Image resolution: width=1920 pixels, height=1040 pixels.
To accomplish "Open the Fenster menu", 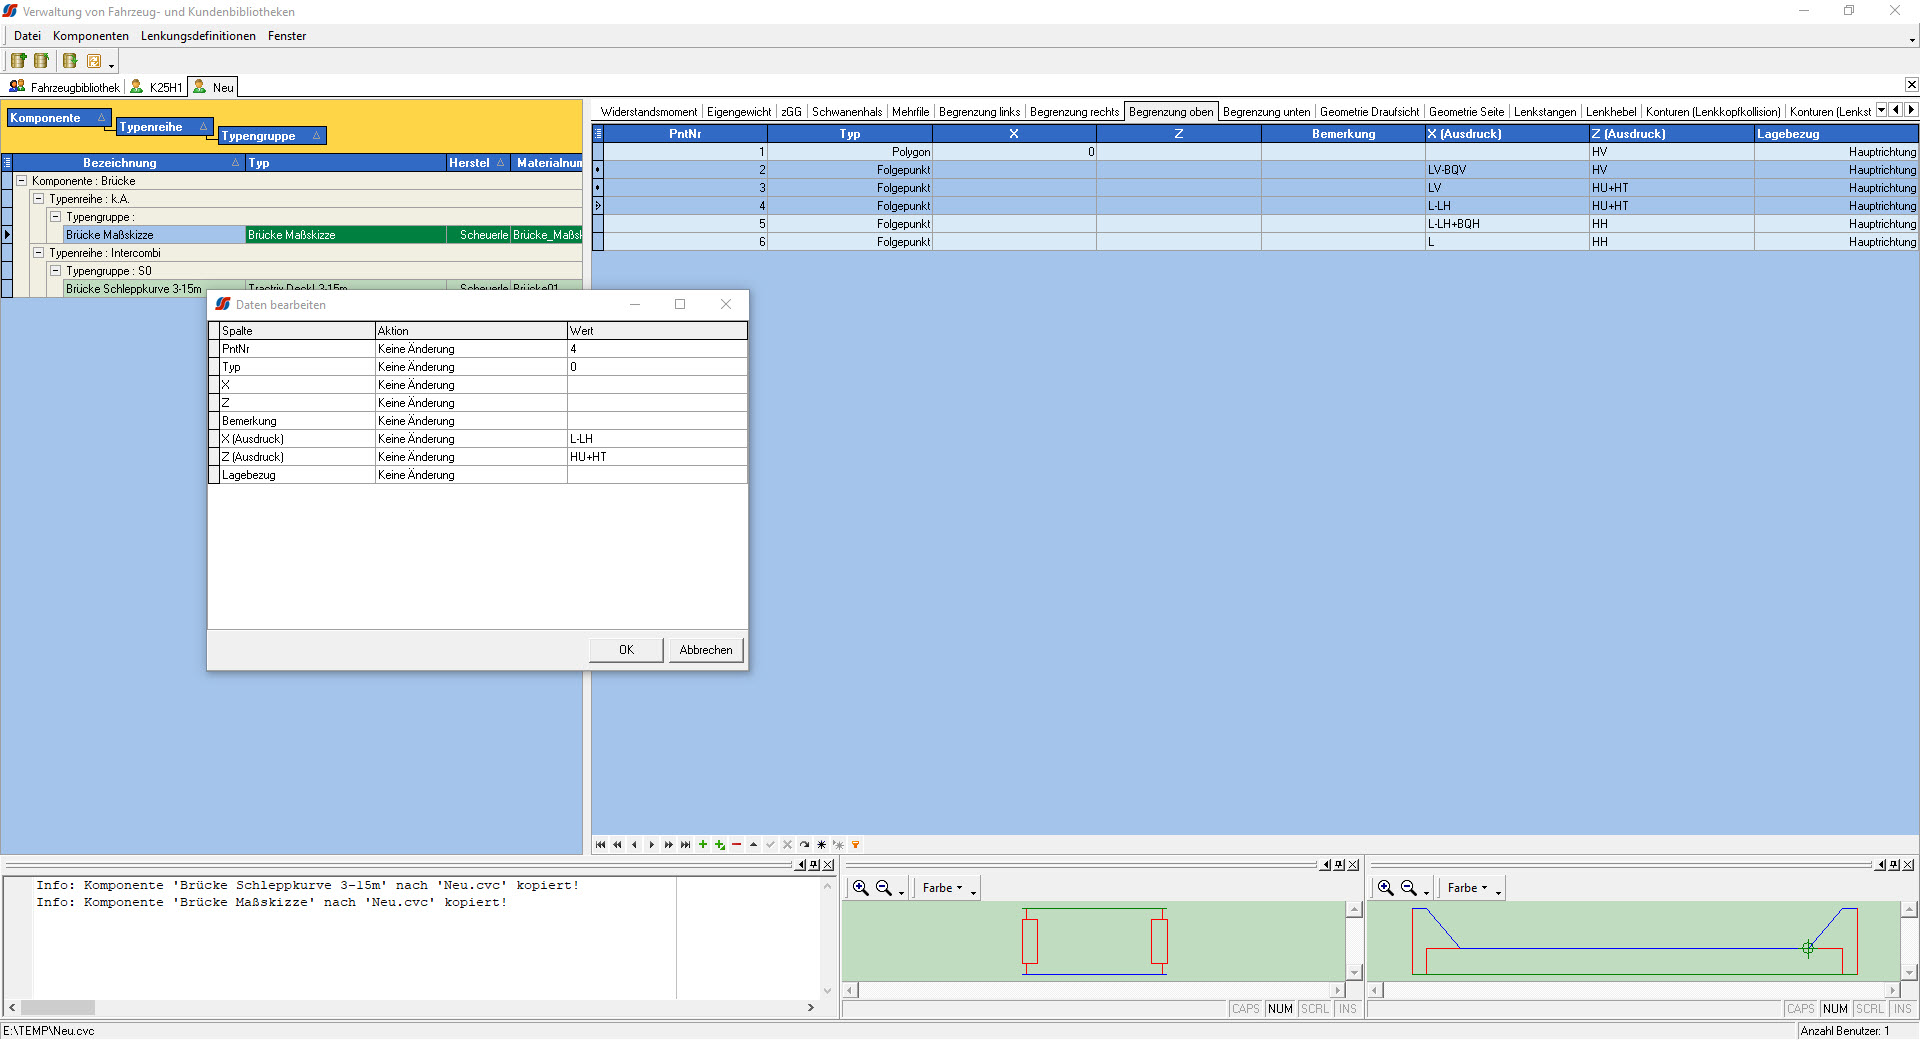I will [x=287, y=36].
